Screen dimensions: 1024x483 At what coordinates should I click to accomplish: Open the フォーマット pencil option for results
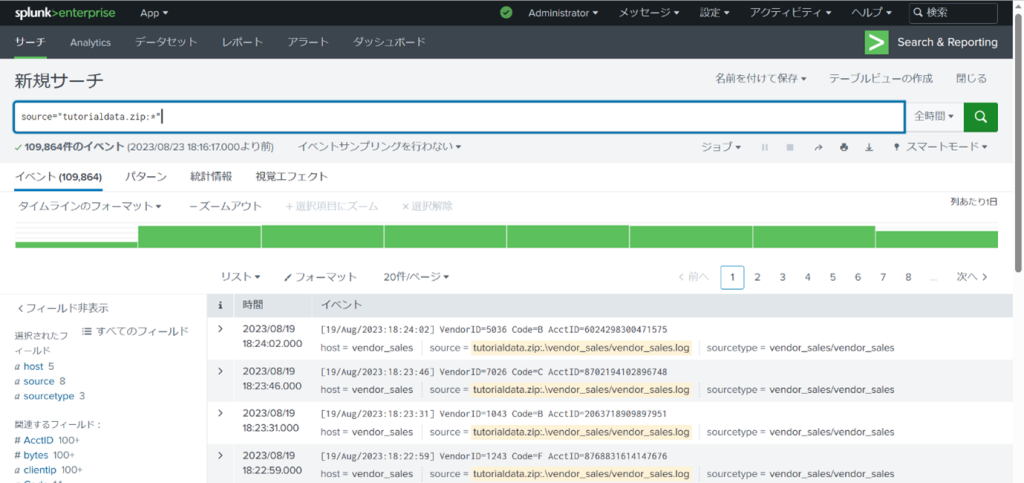coord(320,277)
